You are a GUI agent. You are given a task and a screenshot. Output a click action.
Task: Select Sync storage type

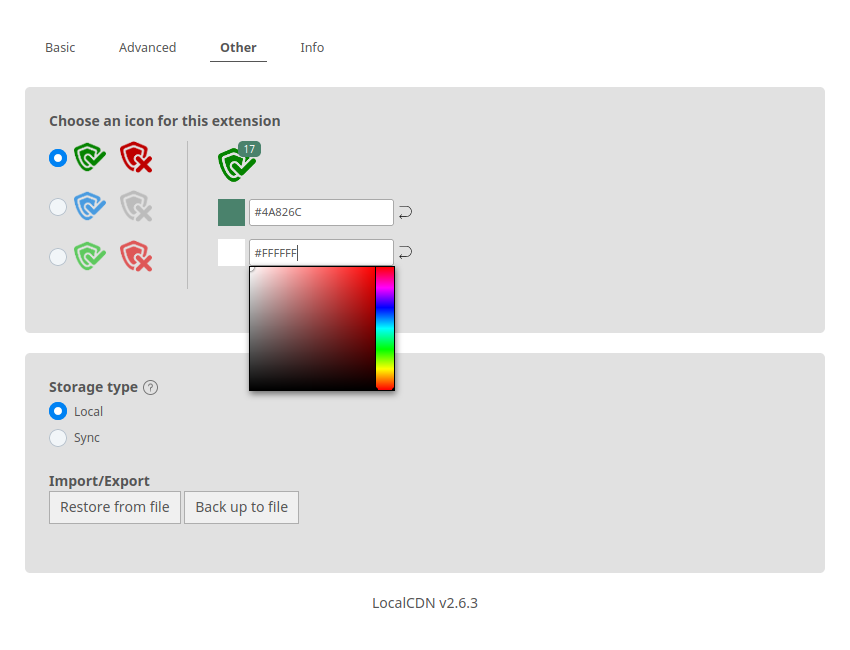click(58, 437)
